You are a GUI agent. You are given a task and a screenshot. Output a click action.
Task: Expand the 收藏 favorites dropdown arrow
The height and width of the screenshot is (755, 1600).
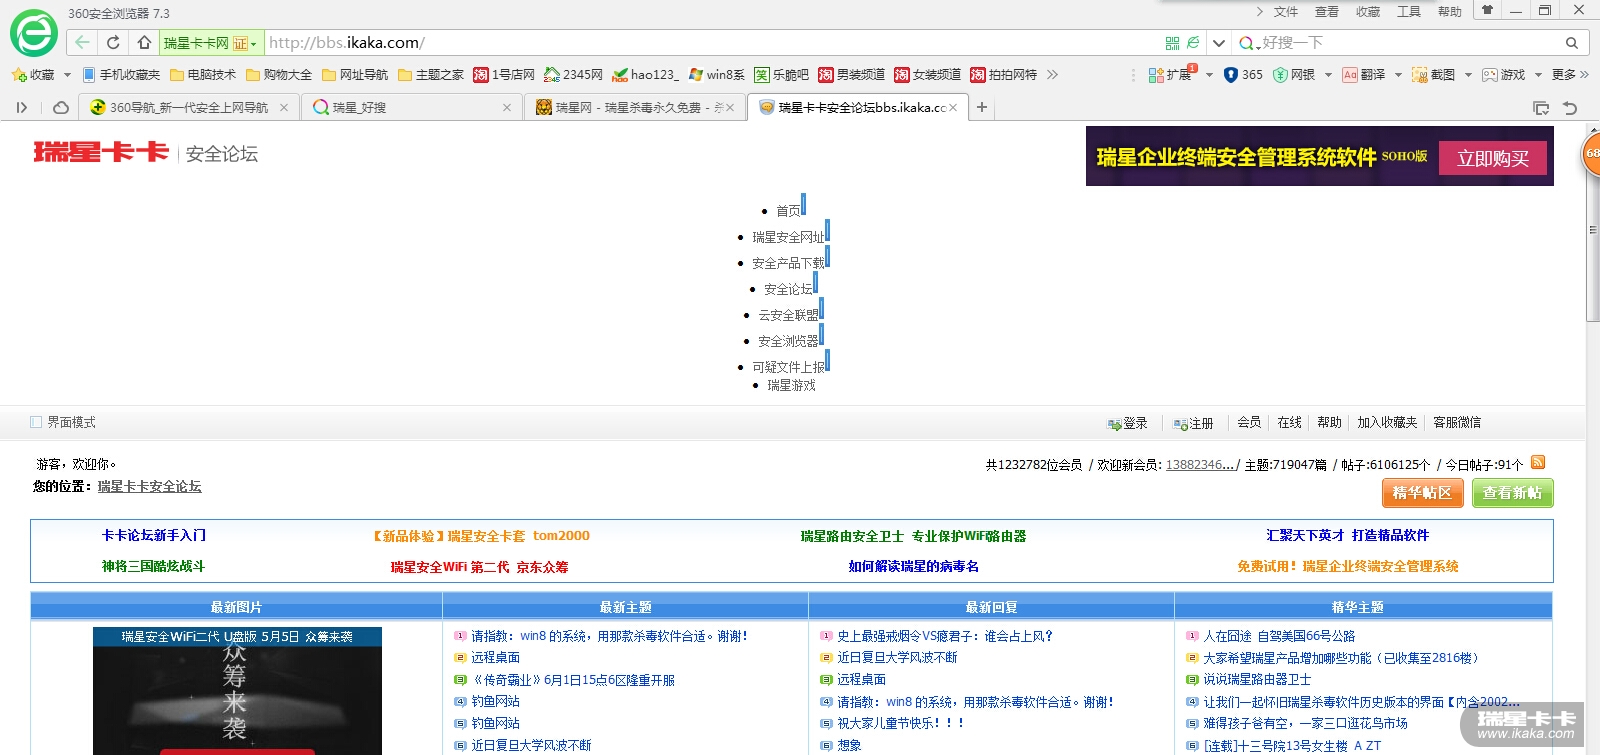pos(67,74)
